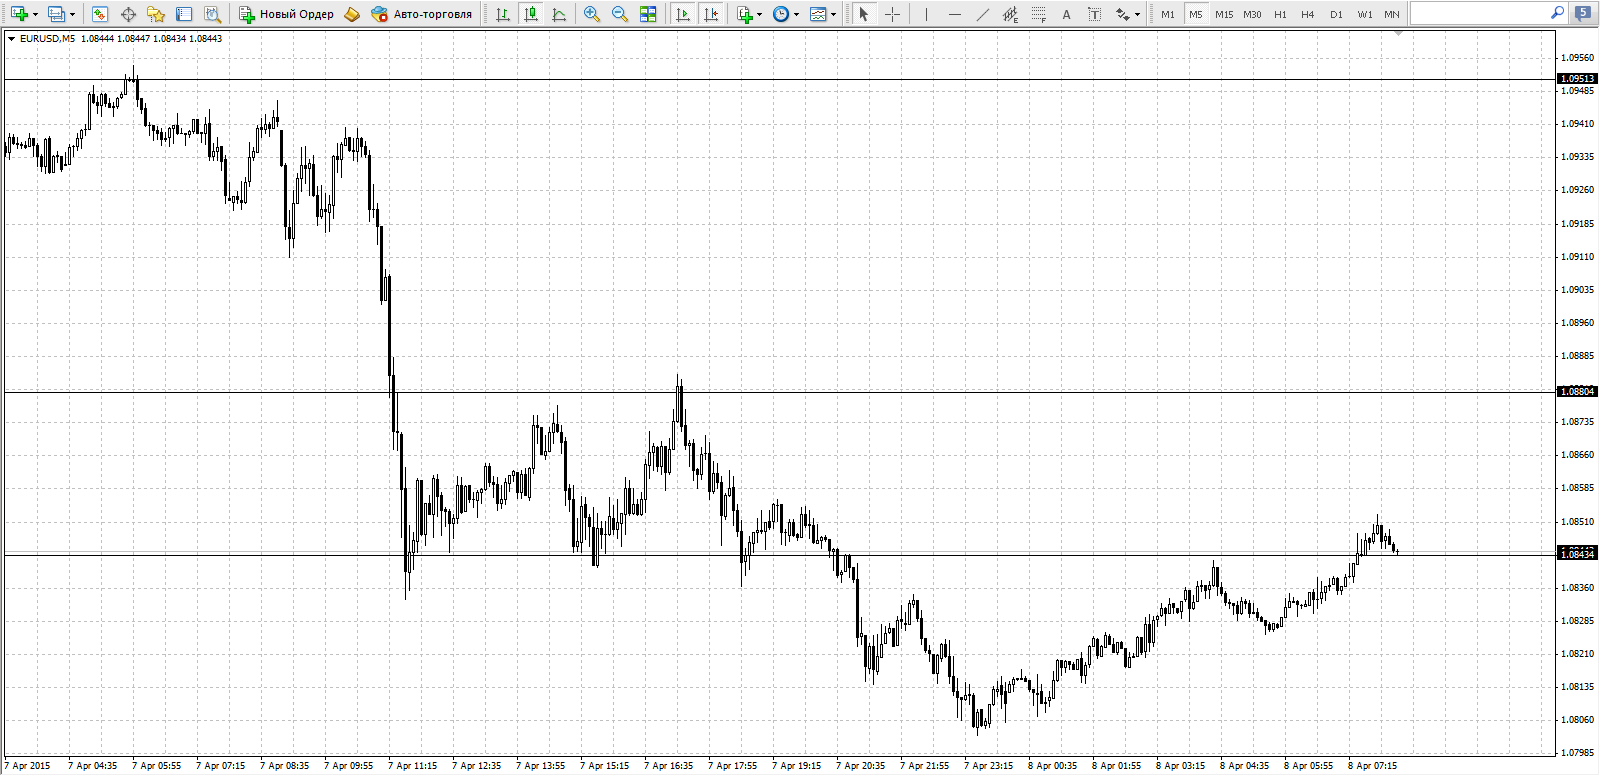Open the arrows objects dropdown

[x=1137, y=15]
